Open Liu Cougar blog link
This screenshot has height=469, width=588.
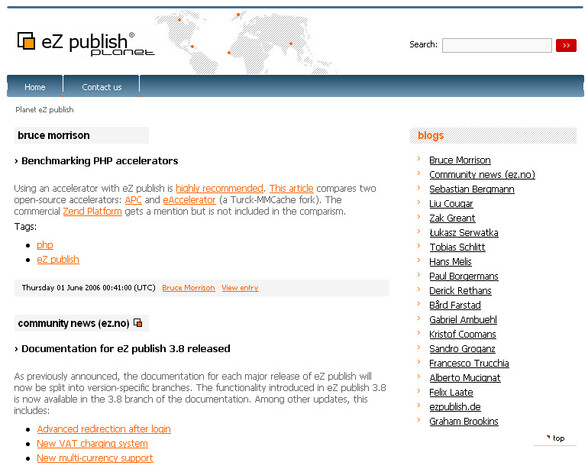[x=451, y=204]
